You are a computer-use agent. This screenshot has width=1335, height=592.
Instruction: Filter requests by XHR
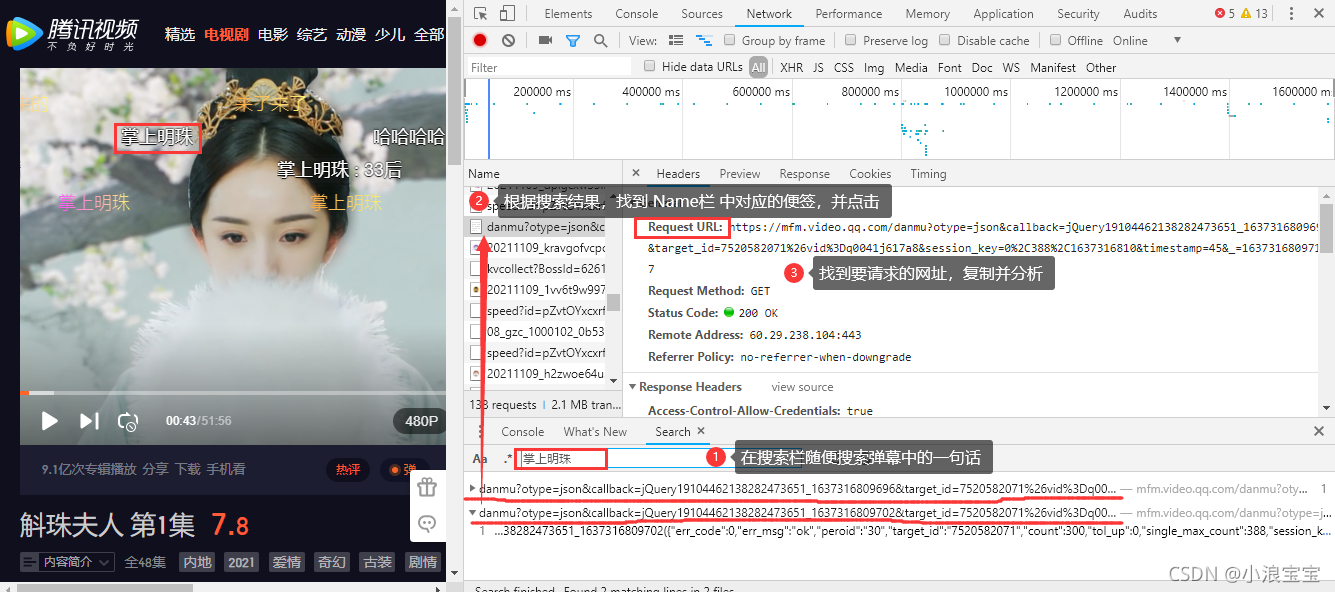click(791, 67)
